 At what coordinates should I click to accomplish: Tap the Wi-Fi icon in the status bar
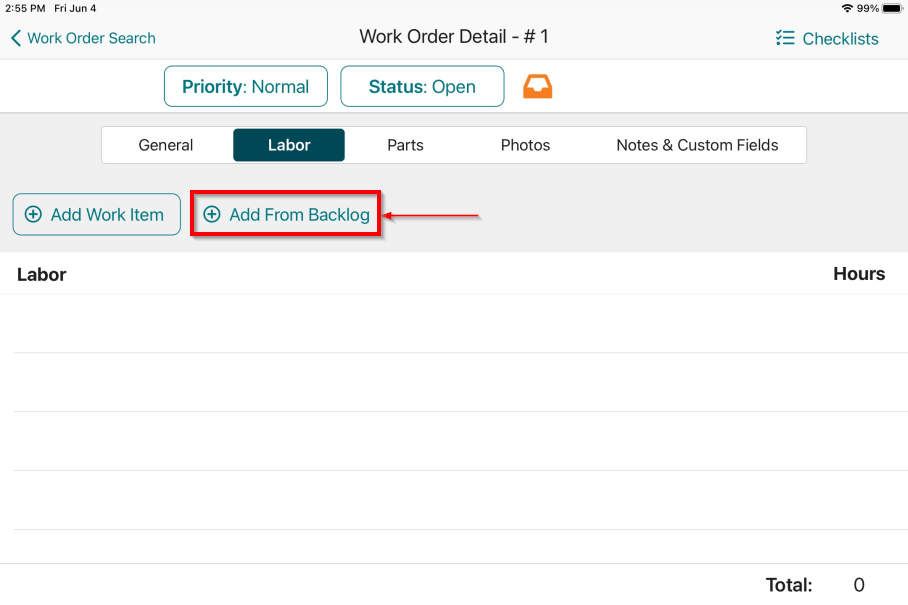point(846,7)
